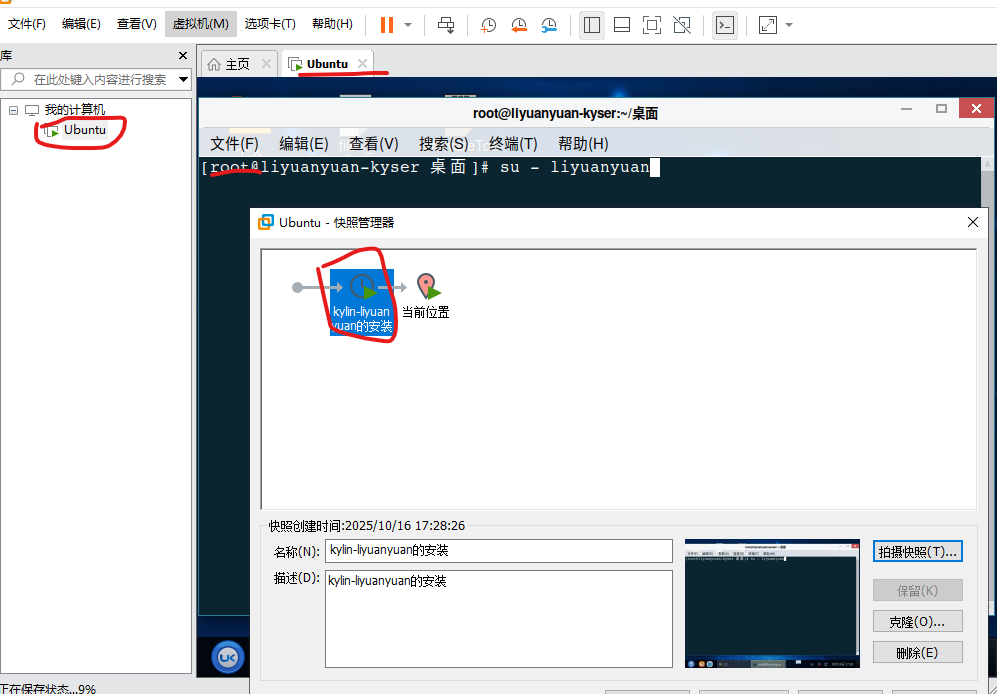The width and height of the screenshot is (997, 694).
Task: Click the snapshot 名称(N) input field
Action: [498, 551]
